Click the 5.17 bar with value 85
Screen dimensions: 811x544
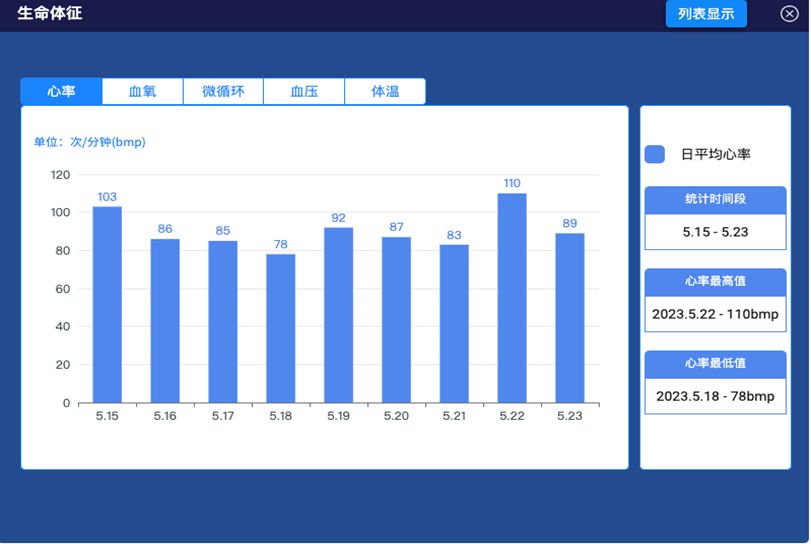[223, 322]
